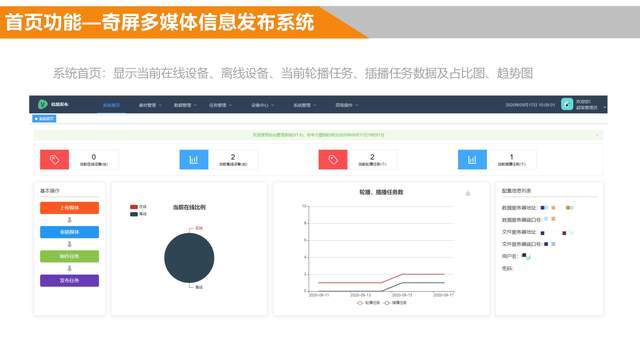Expand the 任务管理 navigation menu
640x360 pixels.
click(220, 105)
